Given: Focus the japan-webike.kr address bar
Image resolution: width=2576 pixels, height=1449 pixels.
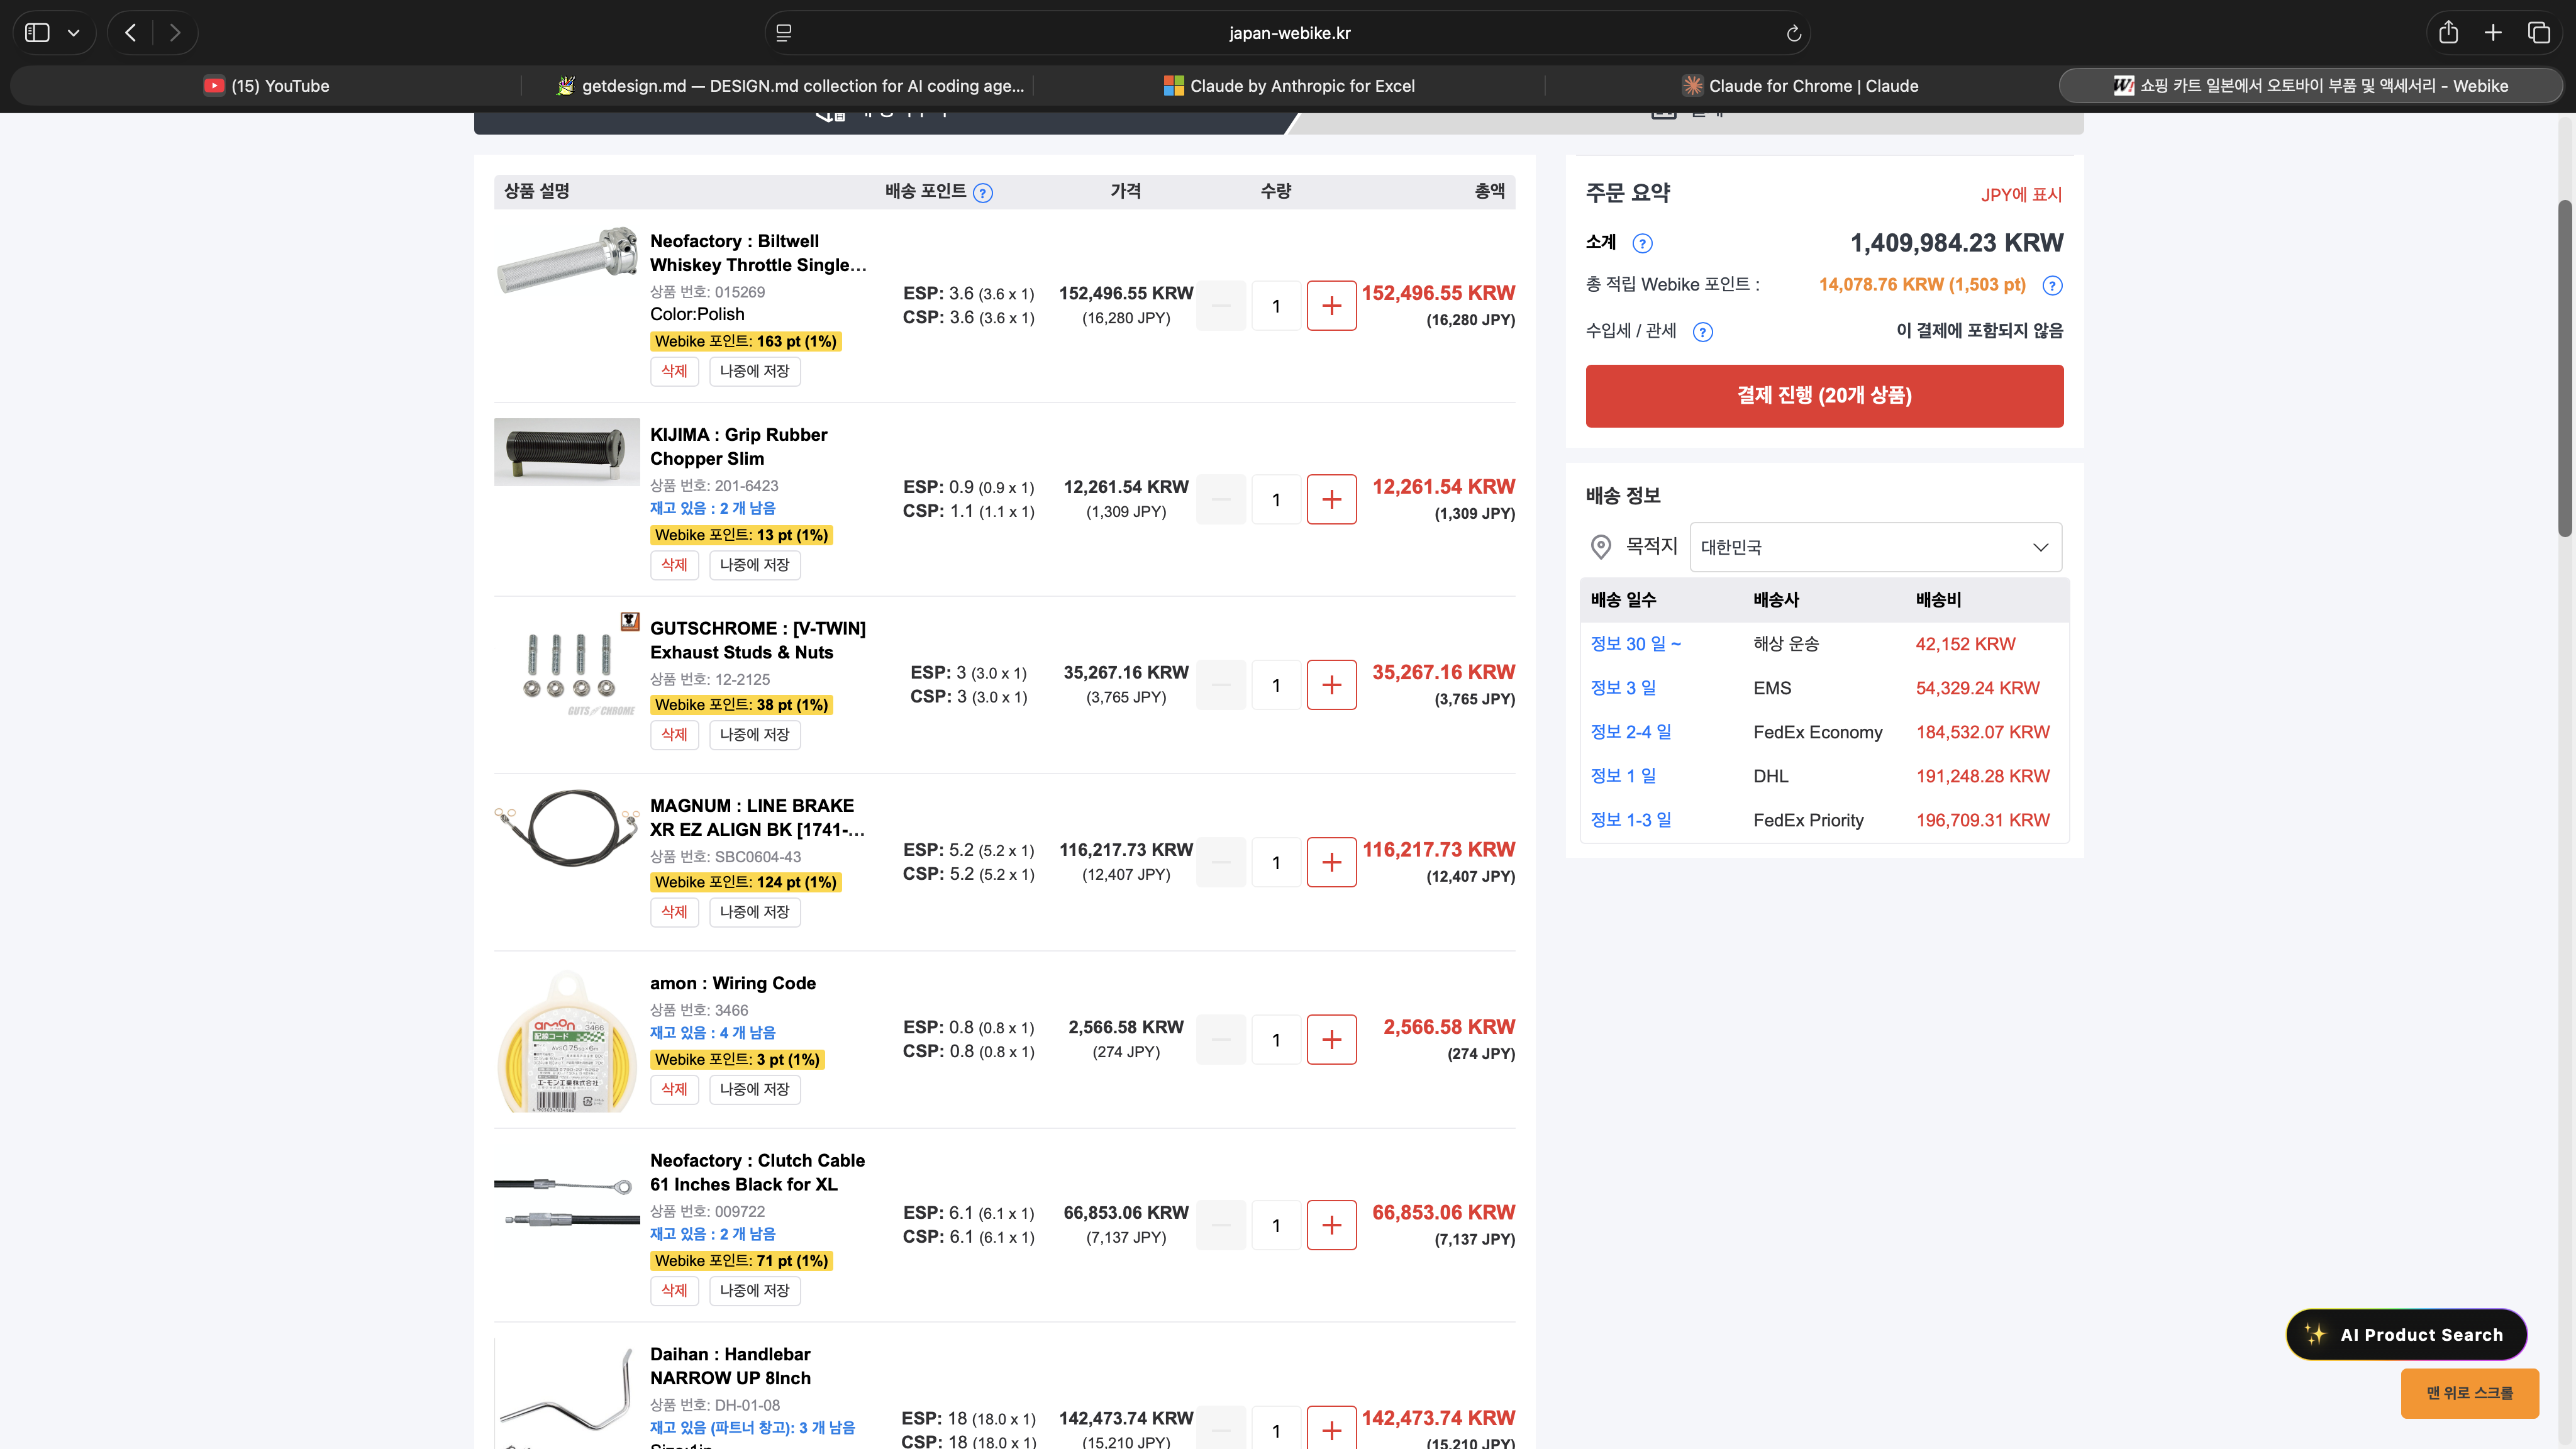Looking at the screenshot, I should pyautogui.click(x=1289, y=33).
